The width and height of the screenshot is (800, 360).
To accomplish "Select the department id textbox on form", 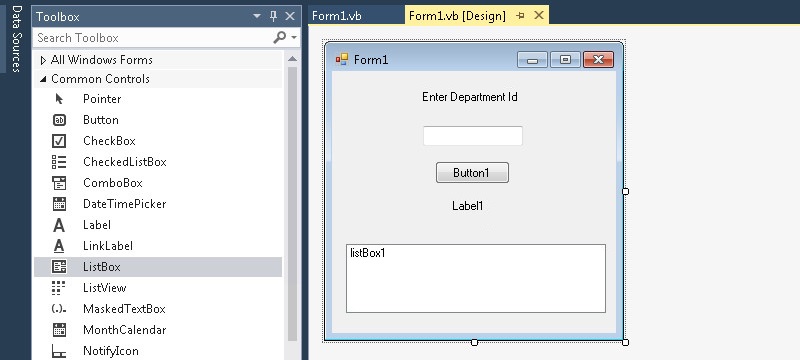I will click(472, 136).
